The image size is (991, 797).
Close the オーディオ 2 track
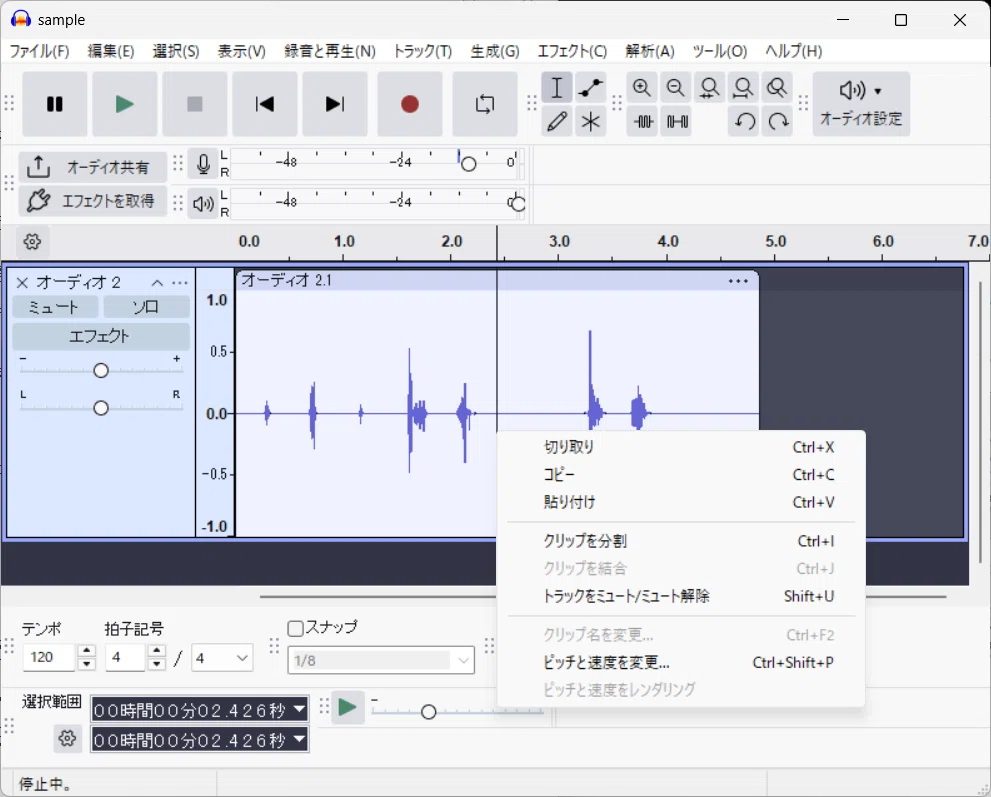click(x=22, y=283)
